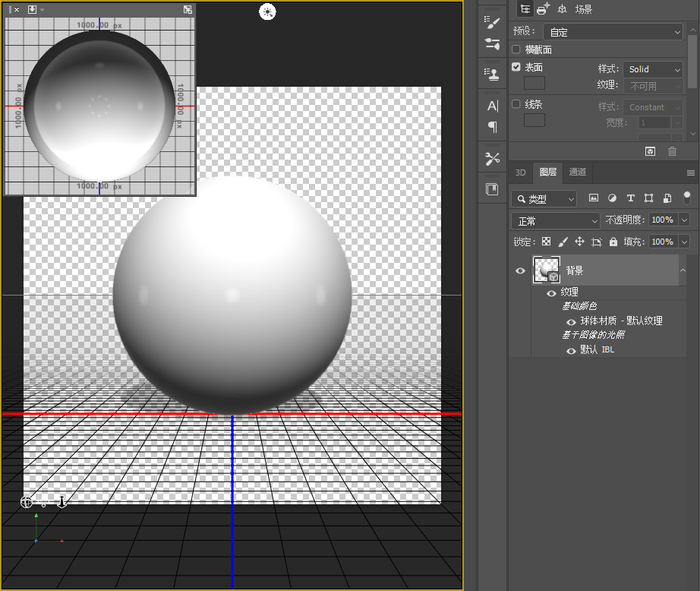This screenshot has height=591, width=700.
Task: Filter layers by type layers (T icon)
Action: click(630, 198)
